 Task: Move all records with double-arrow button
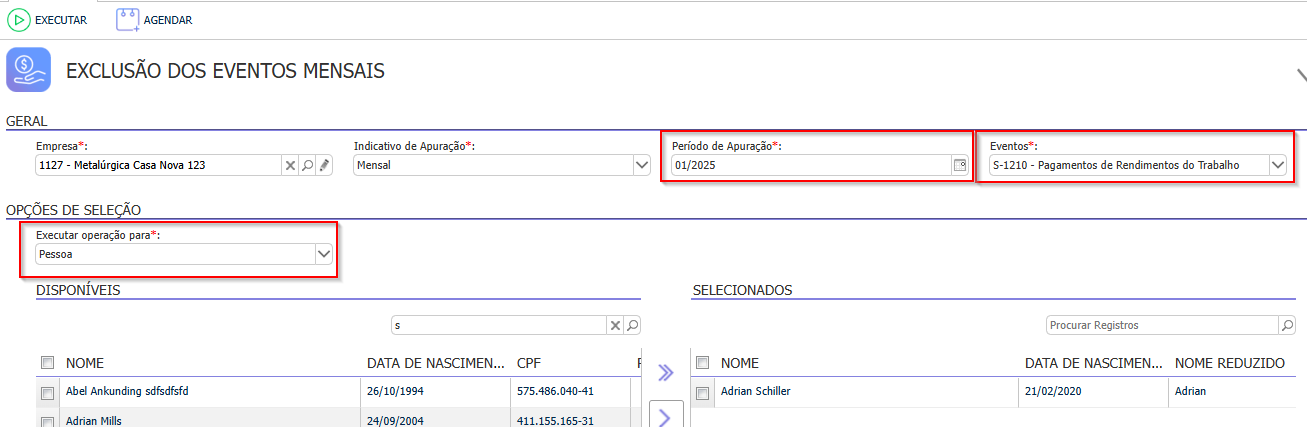tap(665, 373)
